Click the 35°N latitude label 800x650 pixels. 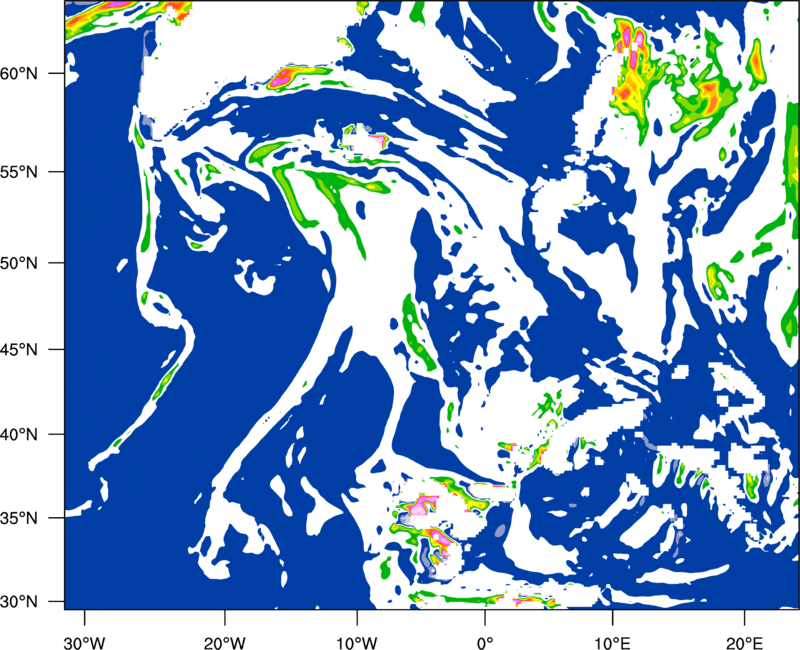click(x=19, y=518)
